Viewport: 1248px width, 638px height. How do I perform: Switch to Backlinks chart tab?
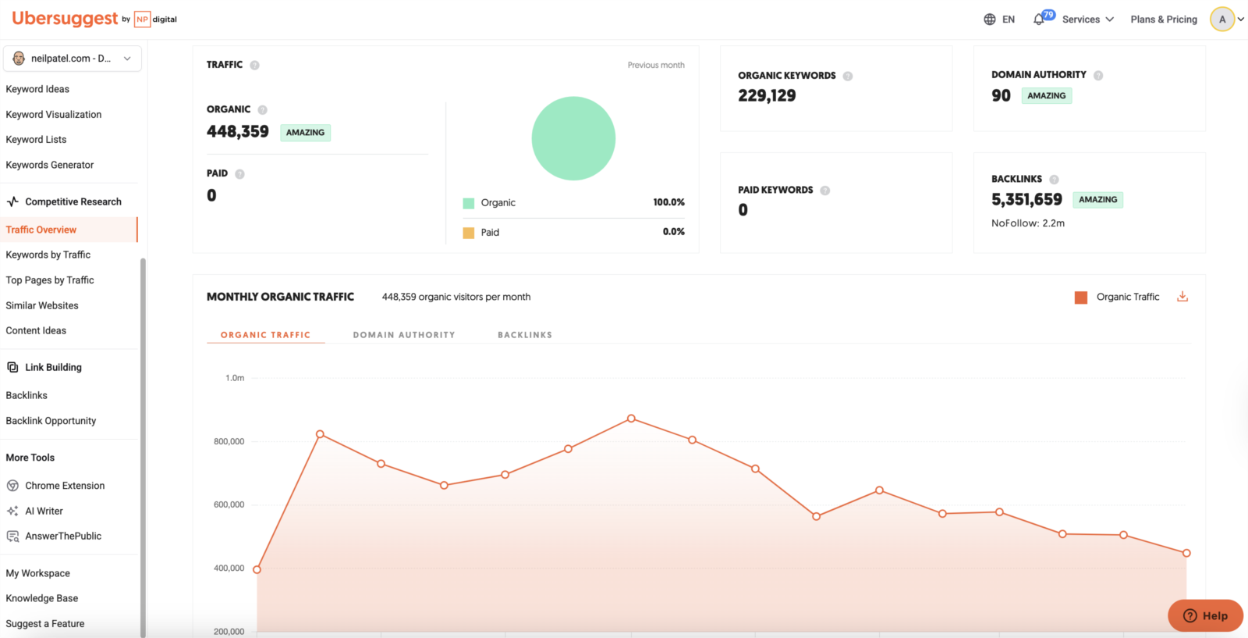pos(525,335)
